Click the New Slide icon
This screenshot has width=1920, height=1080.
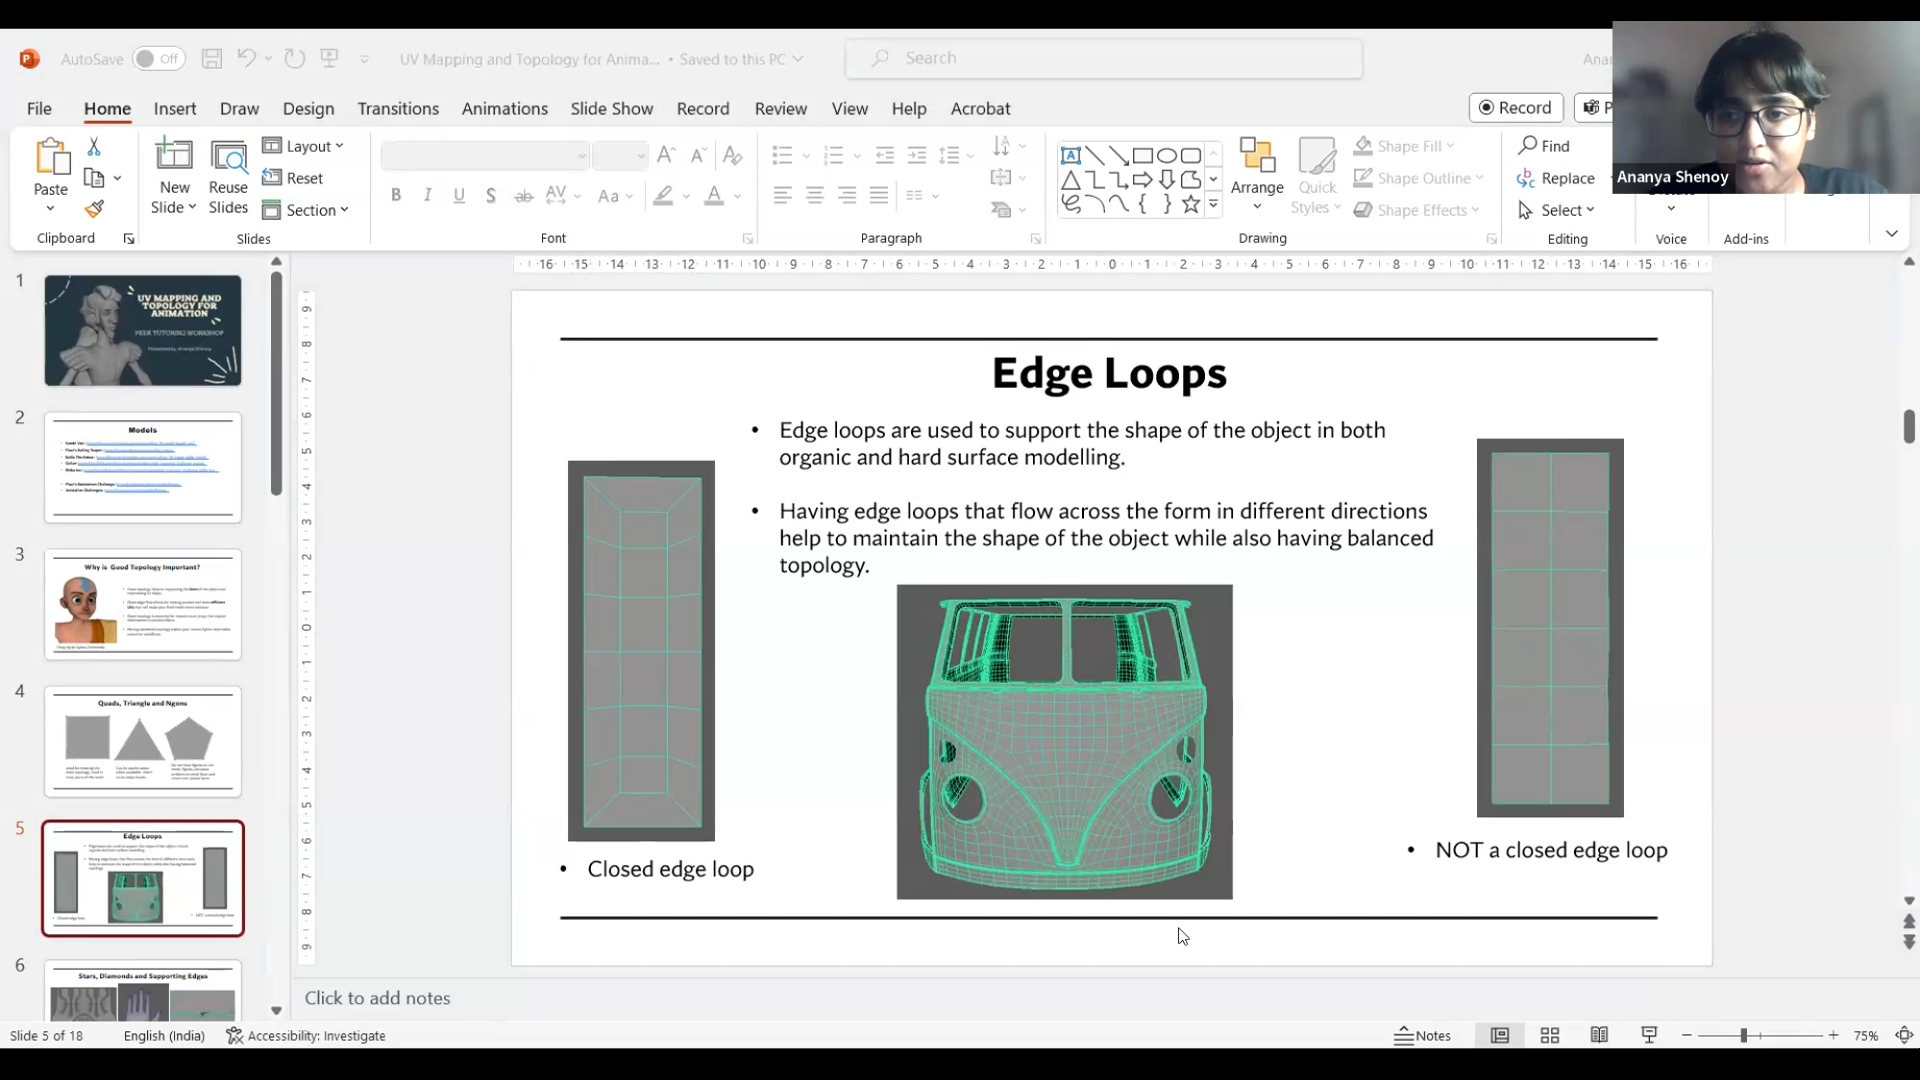[174, 155]
